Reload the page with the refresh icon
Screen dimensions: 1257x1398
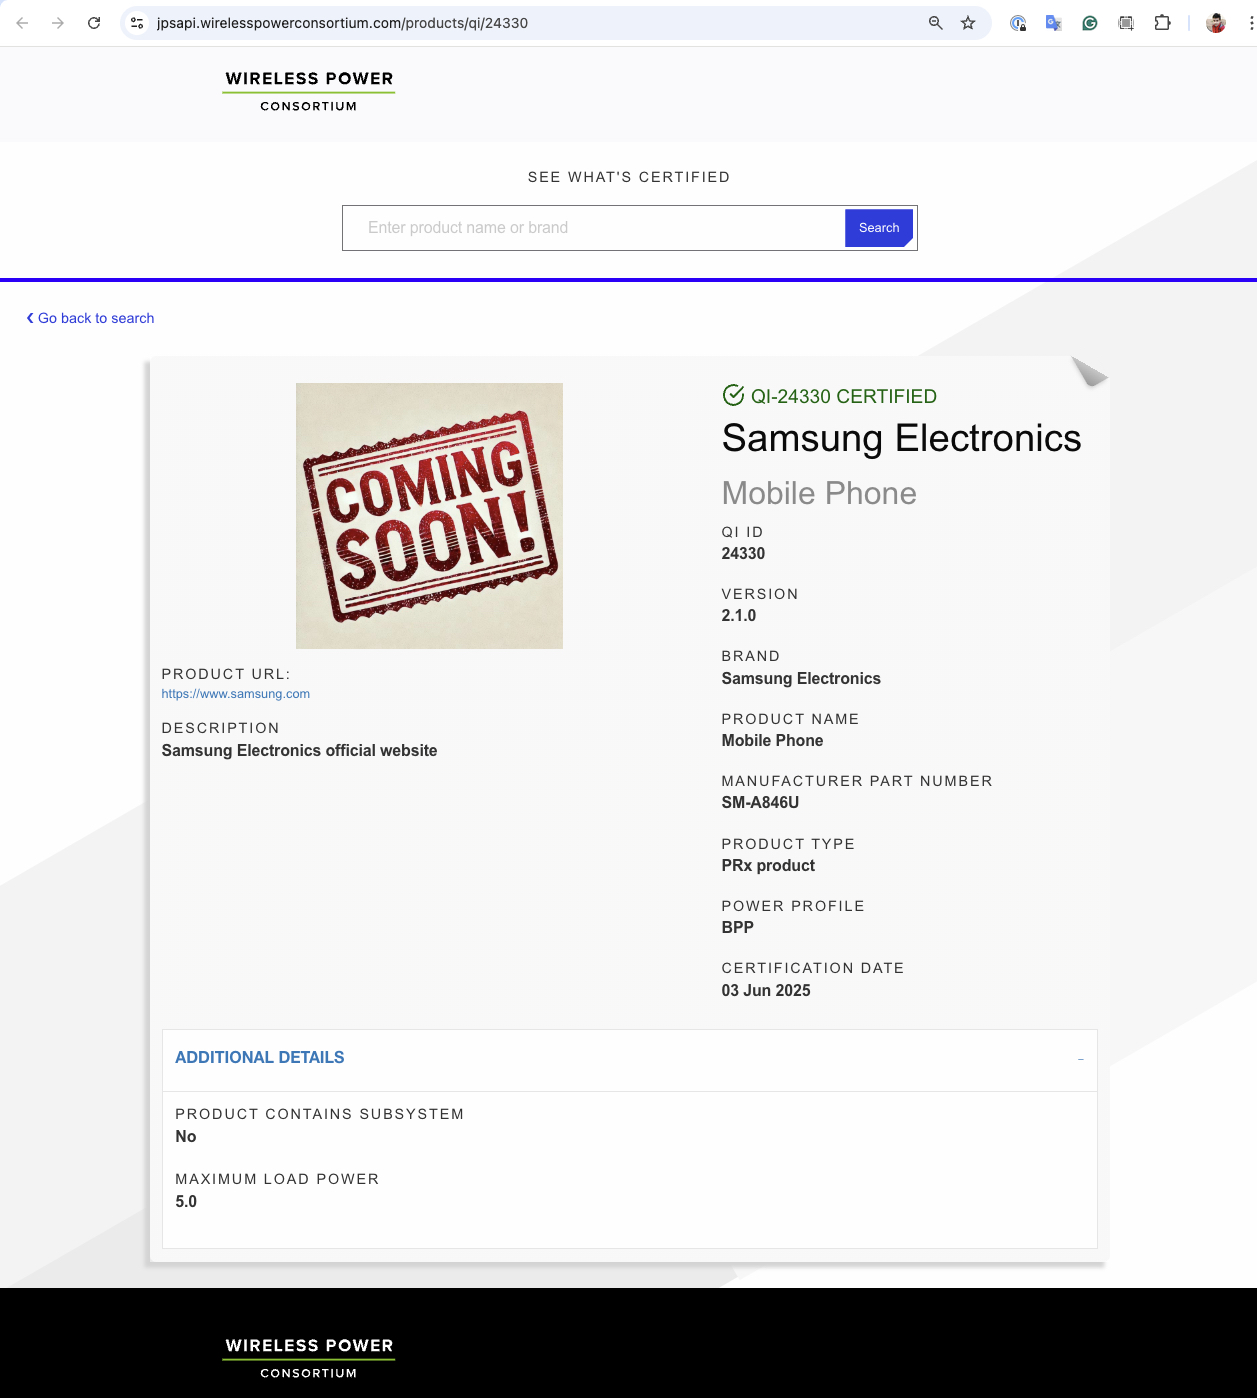click(94, 23)
